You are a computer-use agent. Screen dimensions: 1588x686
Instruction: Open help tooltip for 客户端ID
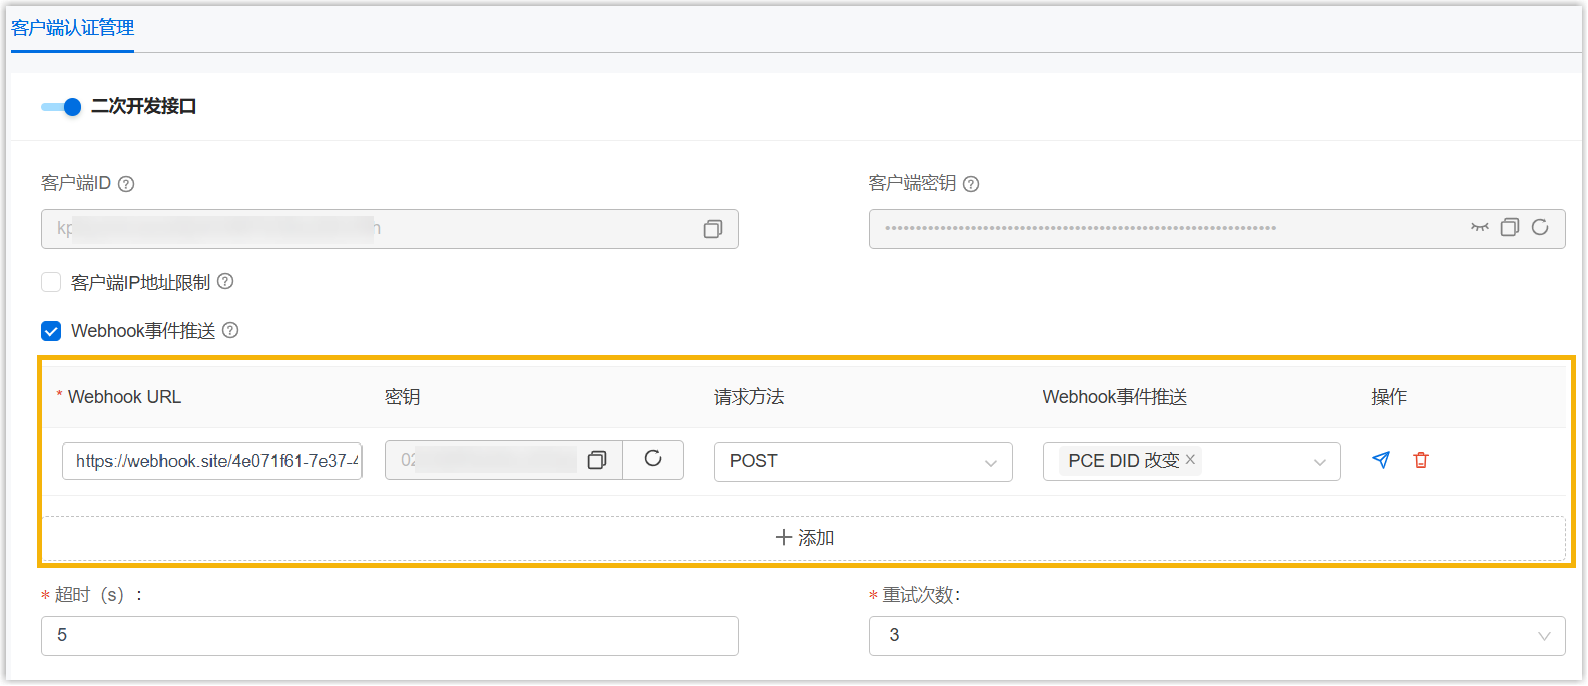(126, 184)
